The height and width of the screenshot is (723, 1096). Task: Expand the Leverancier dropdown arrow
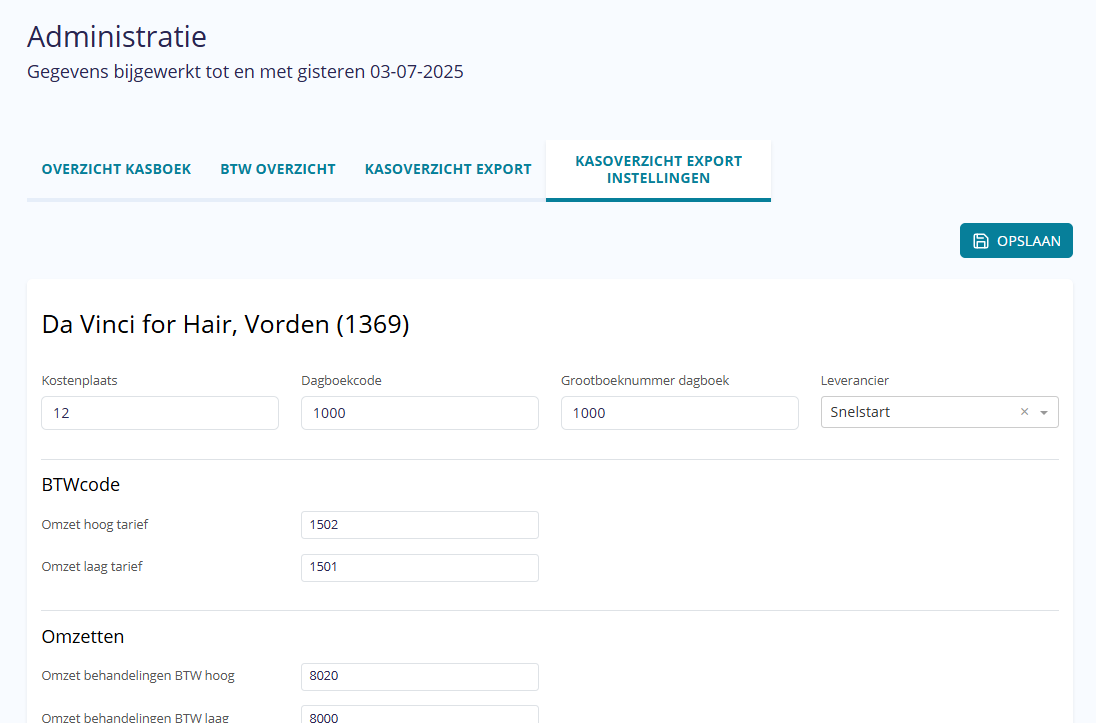tap(1044, 412)
